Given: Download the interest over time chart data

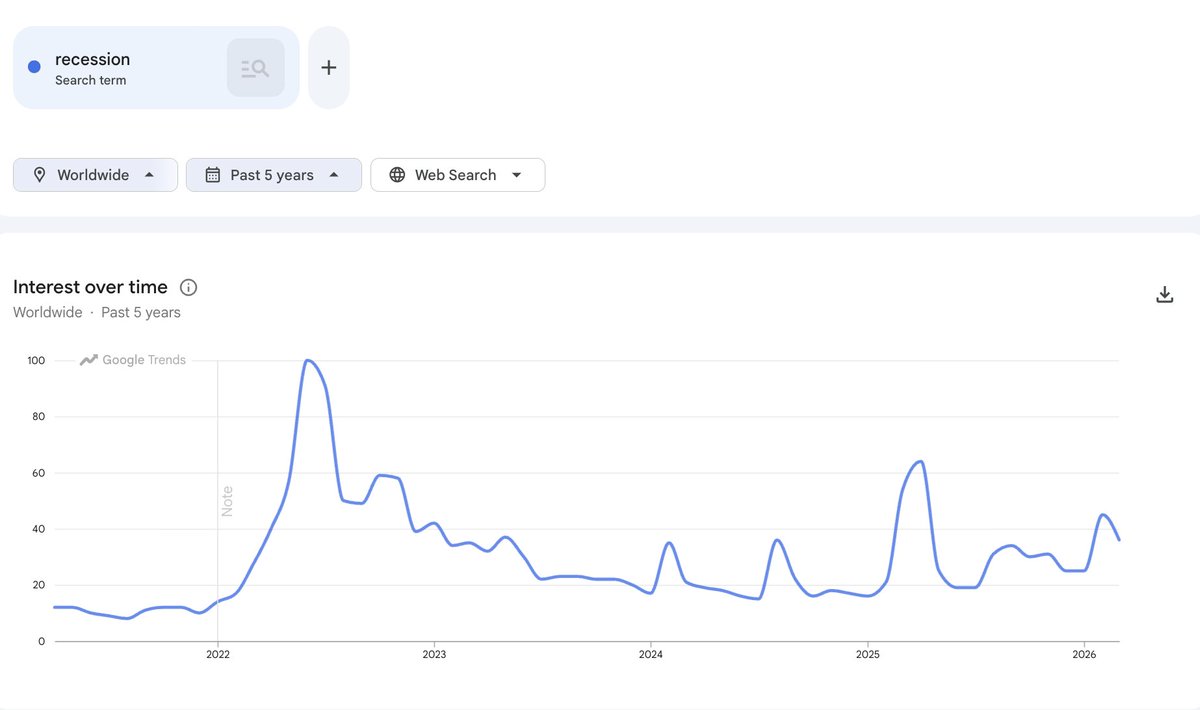Looking at the screenshot, I should click(1164, 294).
